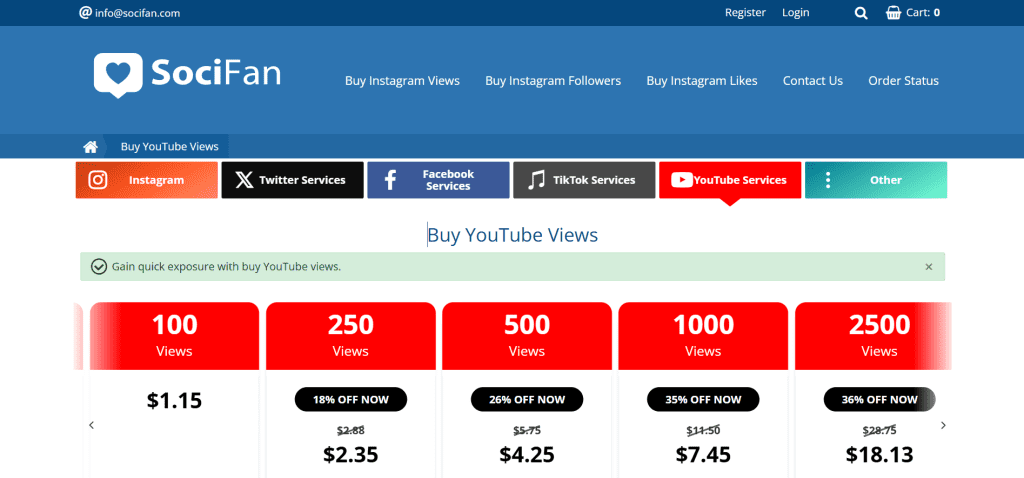Click the Cart: 0 label
Screen dimensions: 1024x478
point(923,12)
